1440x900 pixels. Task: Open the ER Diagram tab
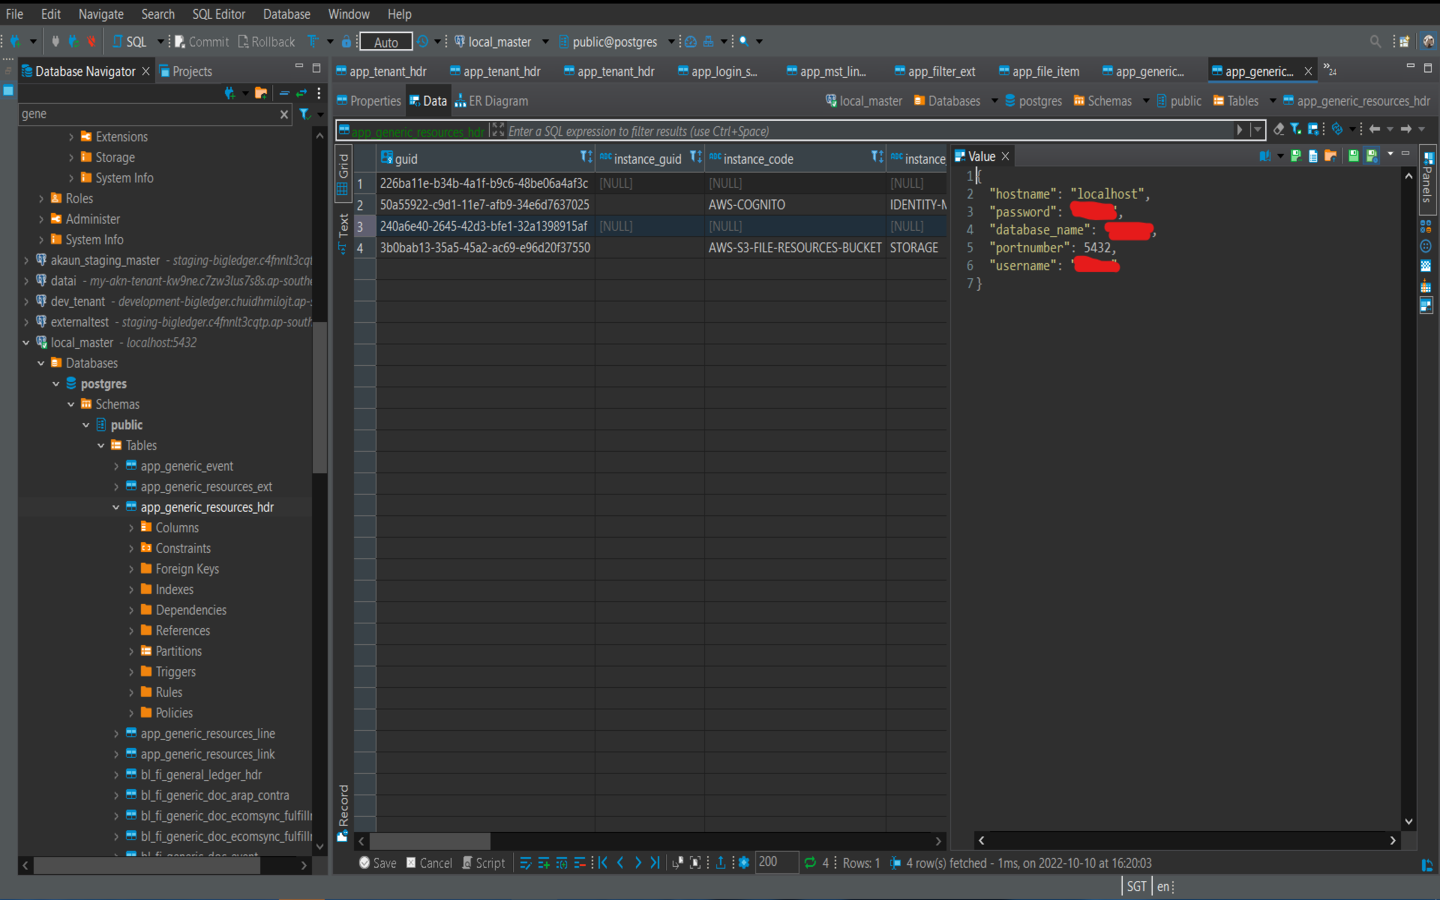(x=491, y=101)
